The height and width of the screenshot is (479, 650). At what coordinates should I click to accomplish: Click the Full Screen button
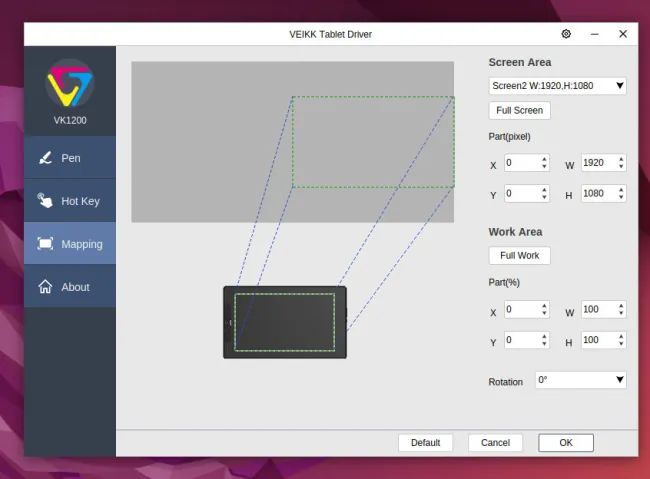pyautogui.click(x=519, y=110)
